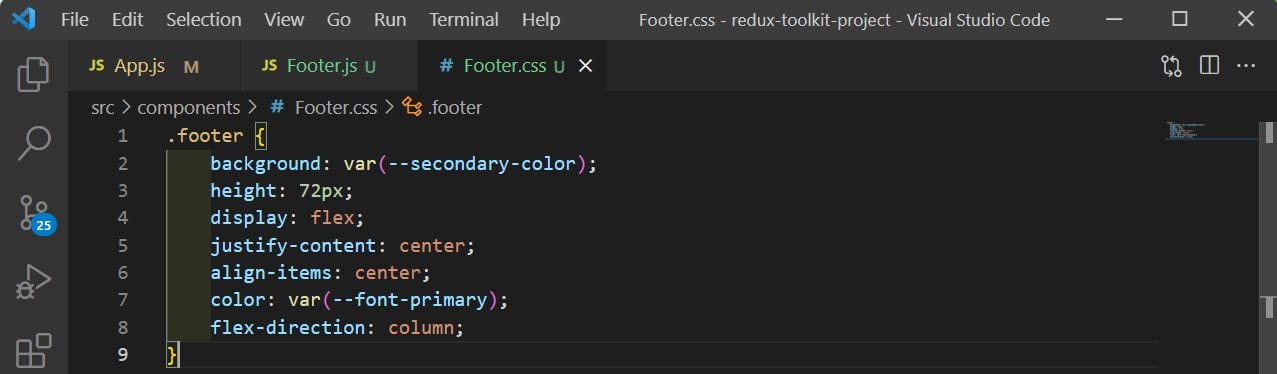Open the Run and Debug view

tap(33, 282)
